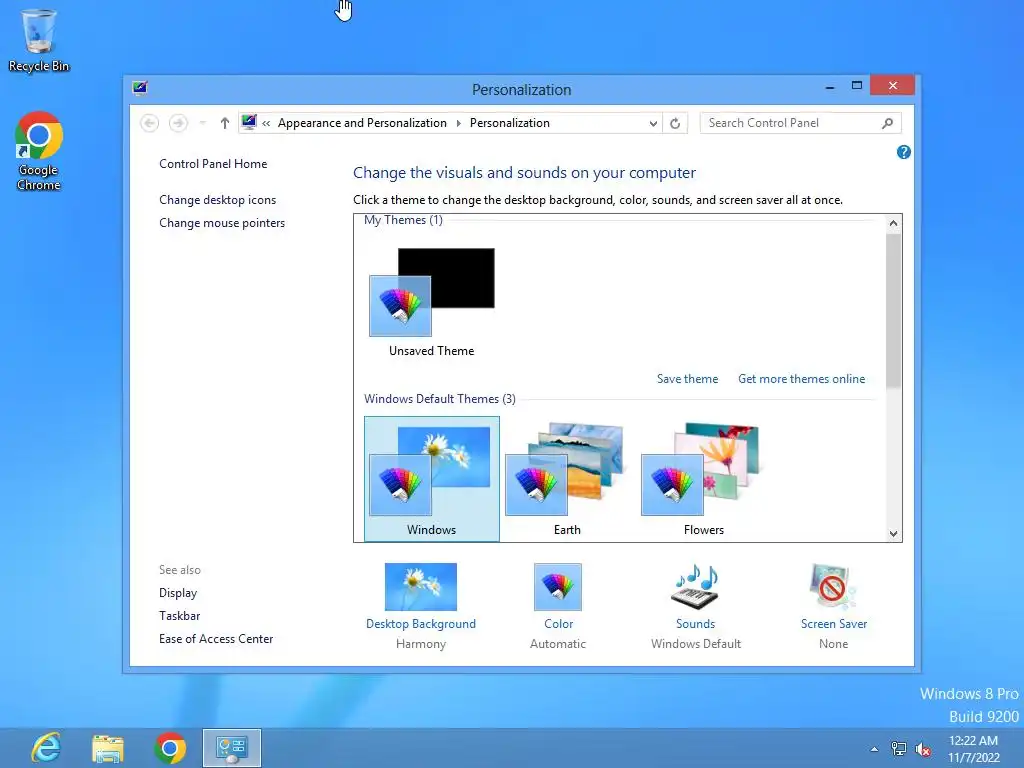
Task: Launch Google Chrome from the desktop shortcut
Action: pos(39,152)
